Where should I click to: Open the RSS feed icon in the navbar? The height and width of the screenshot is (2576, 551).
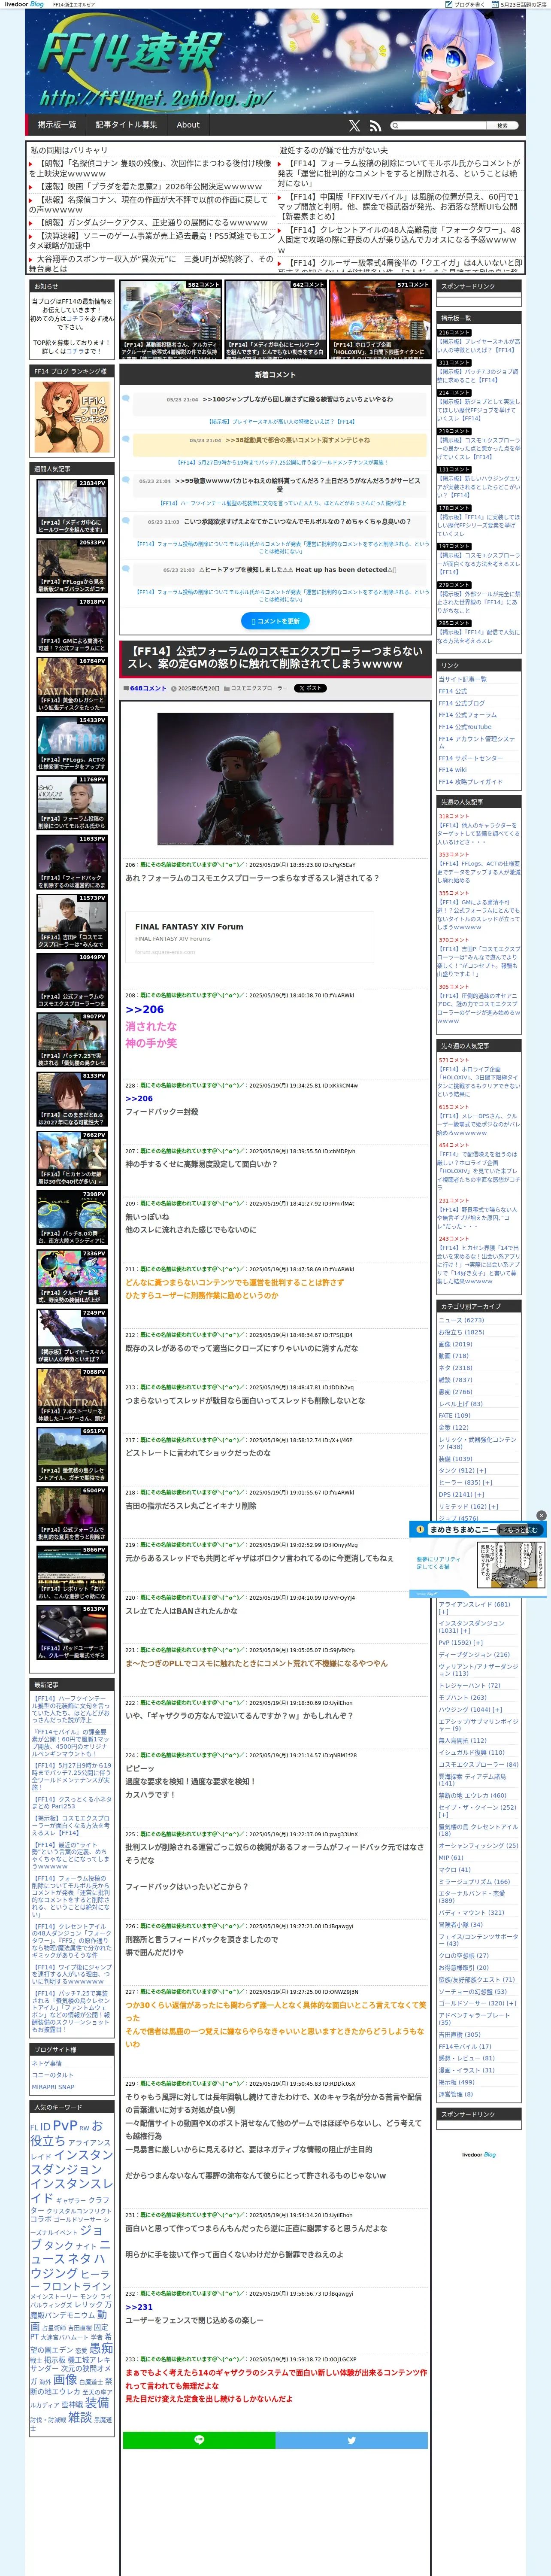(375, 126)
